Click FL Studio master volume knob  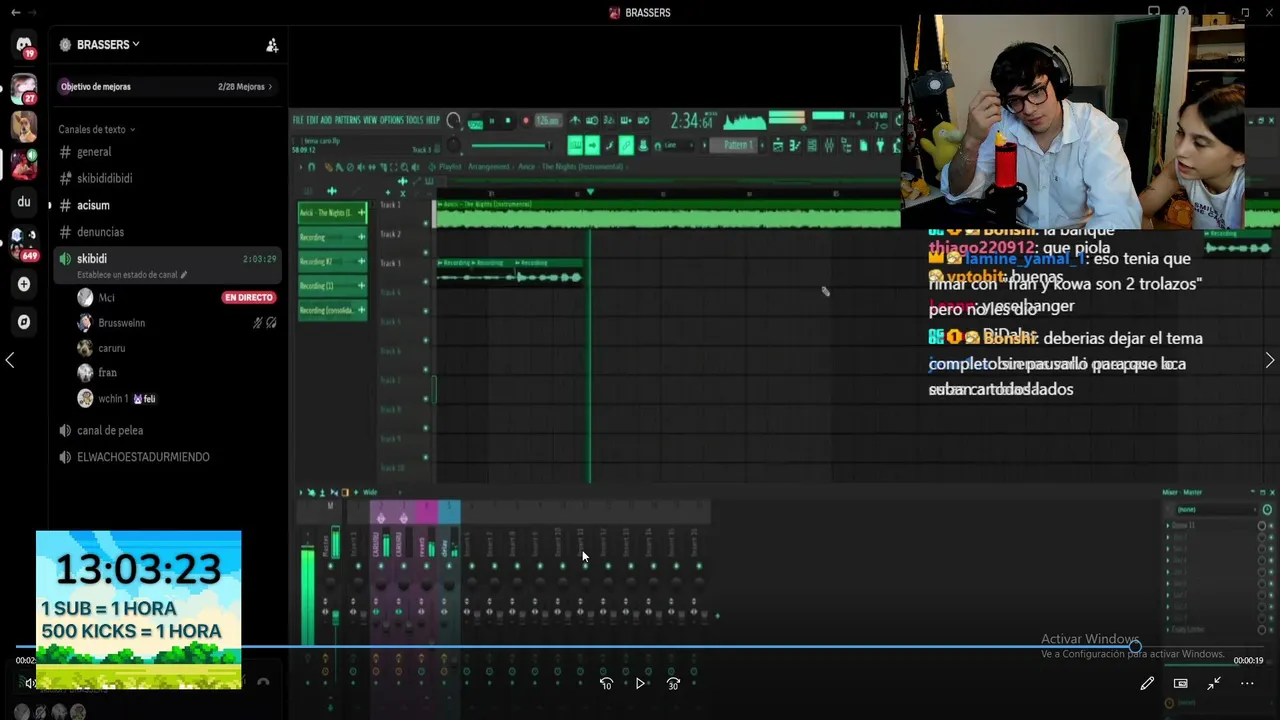pyautogui.click(x=453, y=121)
